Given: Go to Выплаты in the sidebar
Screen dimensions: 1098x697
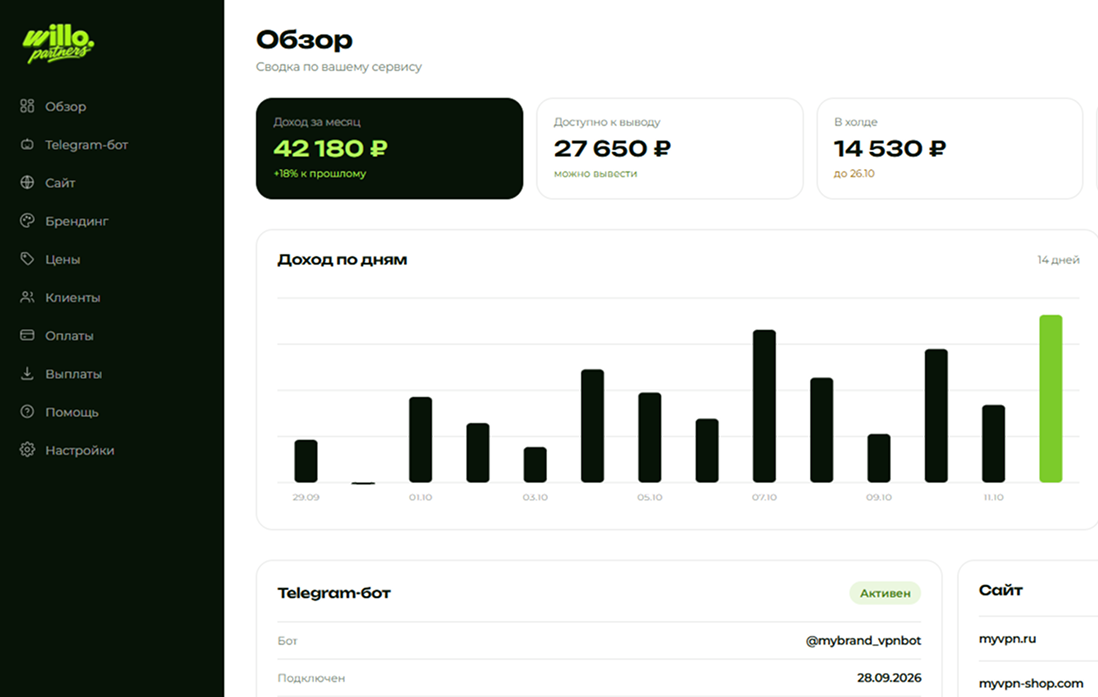Looking at the screenshot, I should 74,374.
